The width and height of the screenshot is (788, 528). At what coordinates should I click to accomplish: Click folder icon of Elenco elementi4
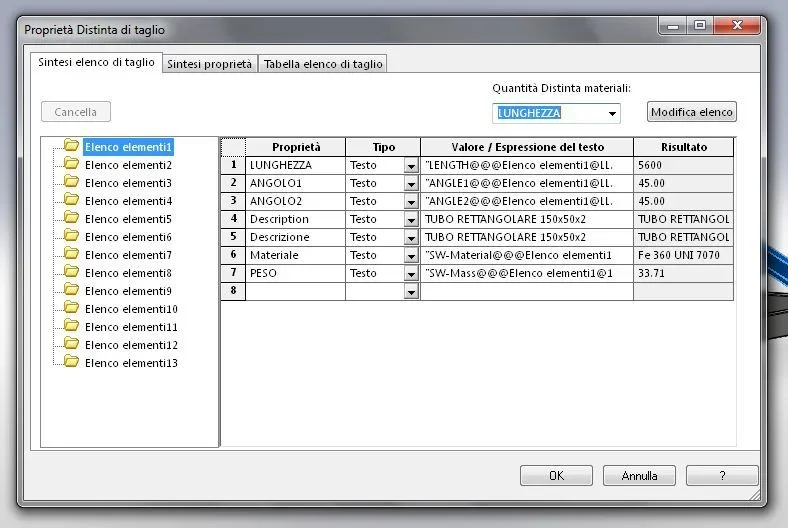[71, 200]
